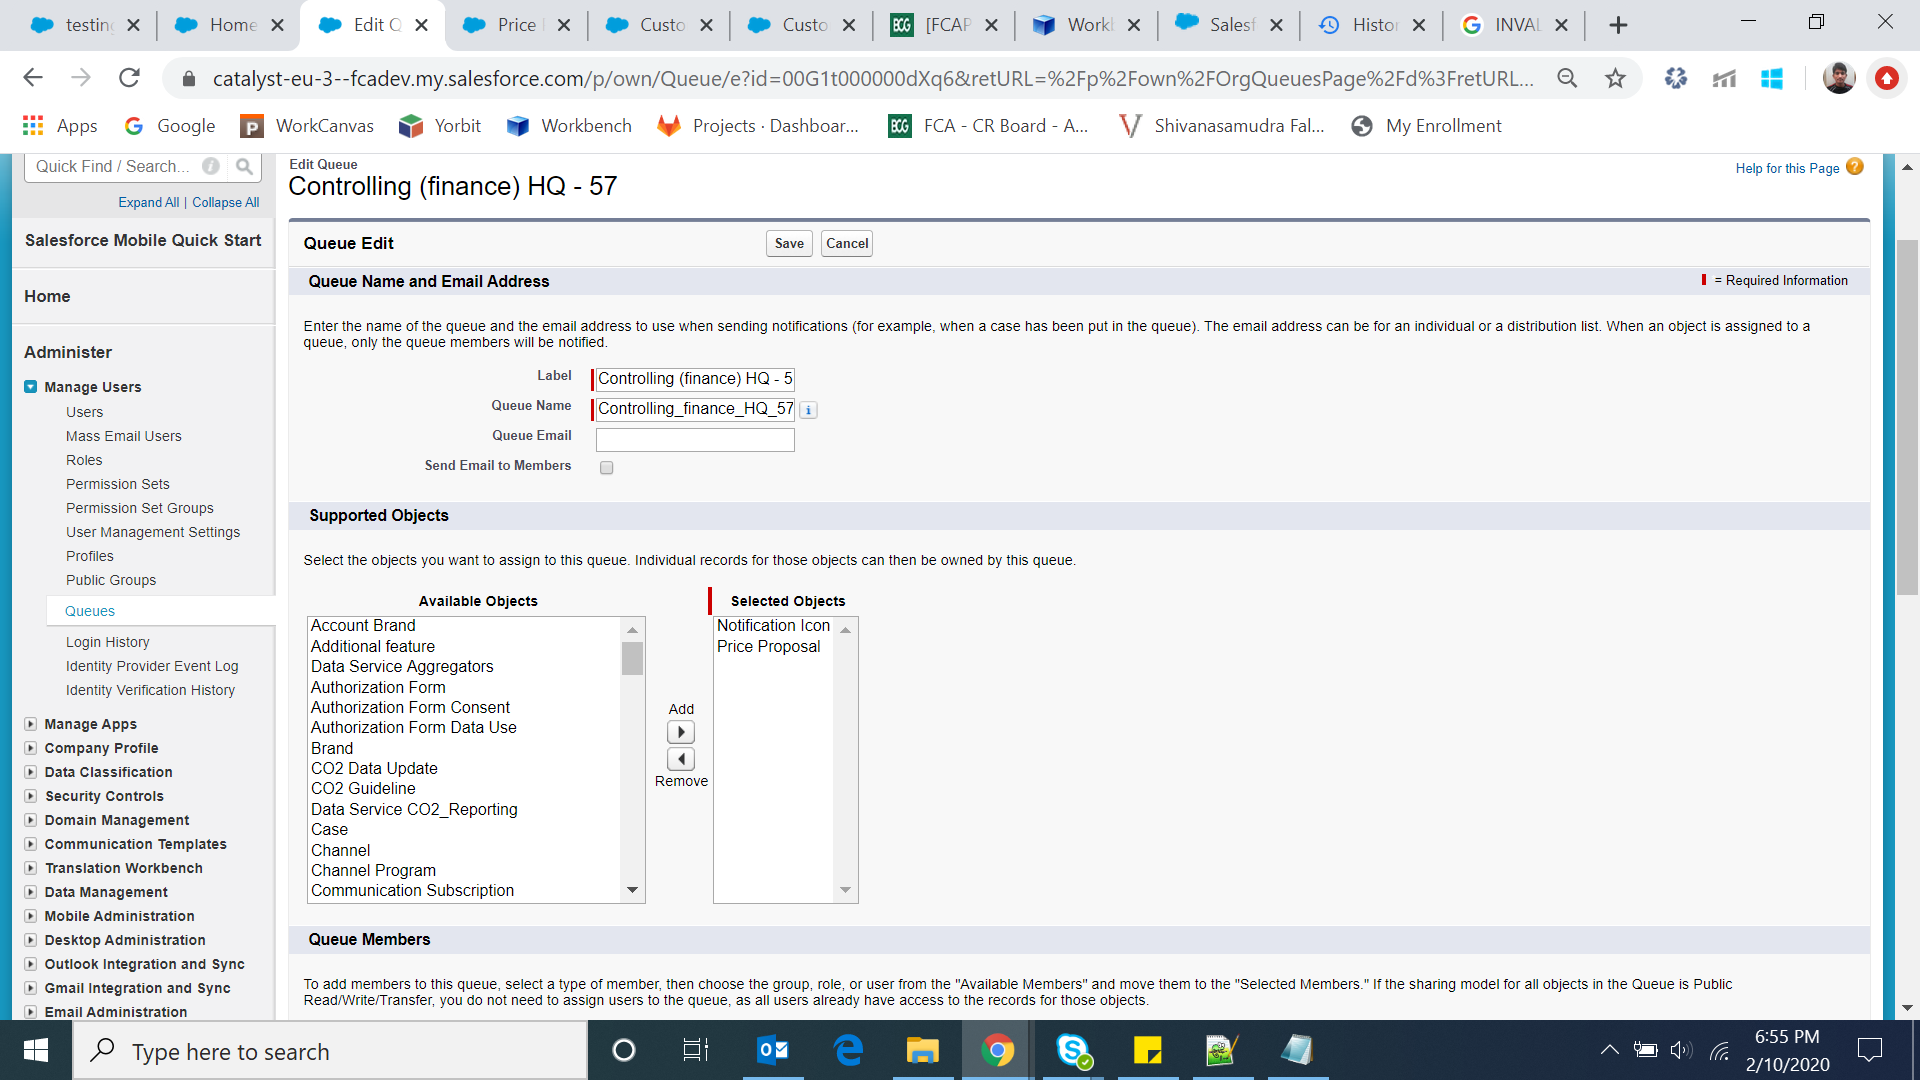
Task: Reload the page
Action: click(129, 78)
